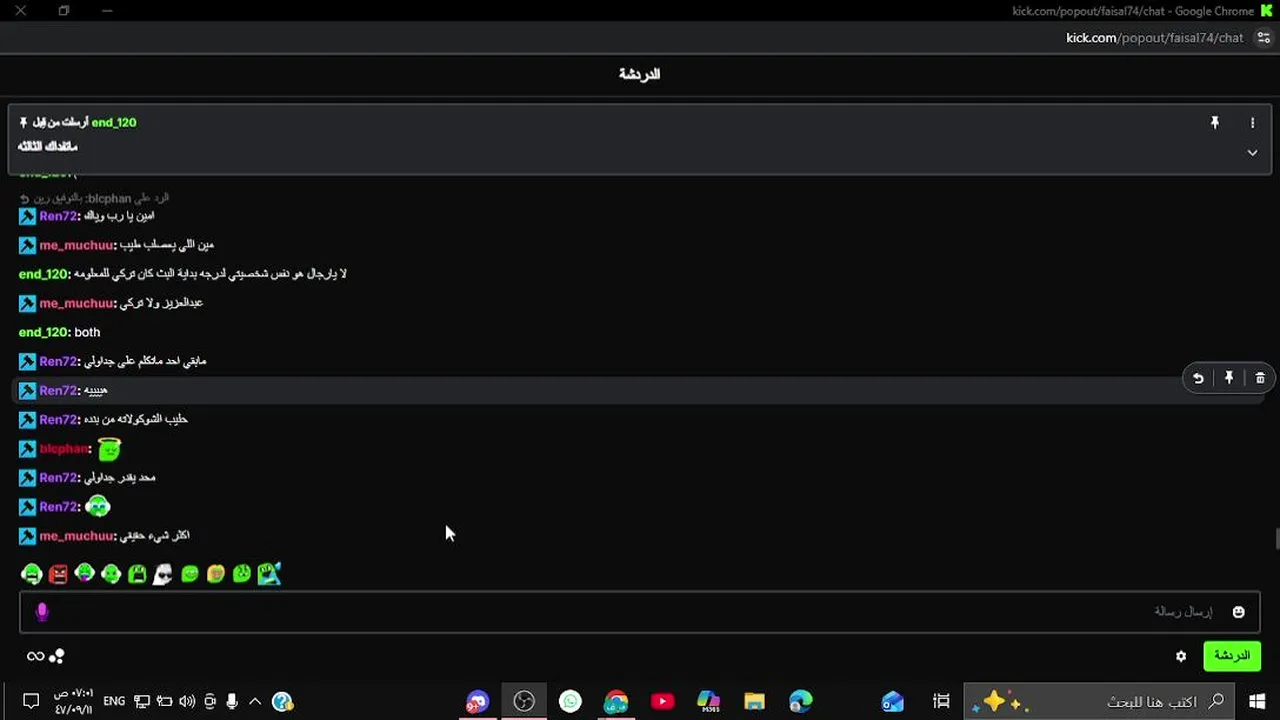Screen dimensions: 1280x720
Task: Open YouTube app from the taskbar
Action: coord(662,701)
